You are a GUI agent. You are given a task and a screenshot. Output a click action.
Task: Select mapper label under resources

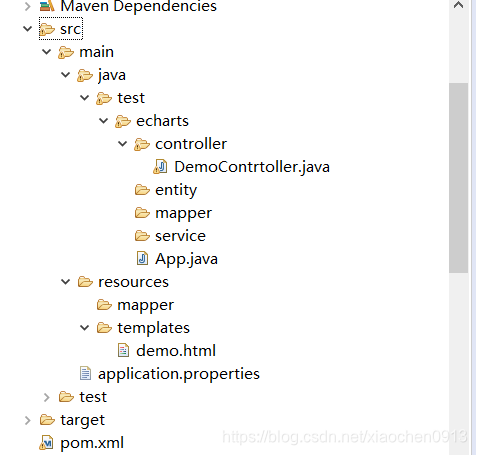click(145, 305)
